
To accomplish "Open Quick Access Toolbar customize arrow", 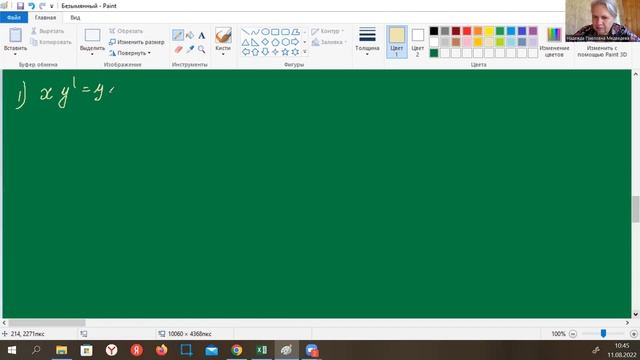I will click(52, 6).
